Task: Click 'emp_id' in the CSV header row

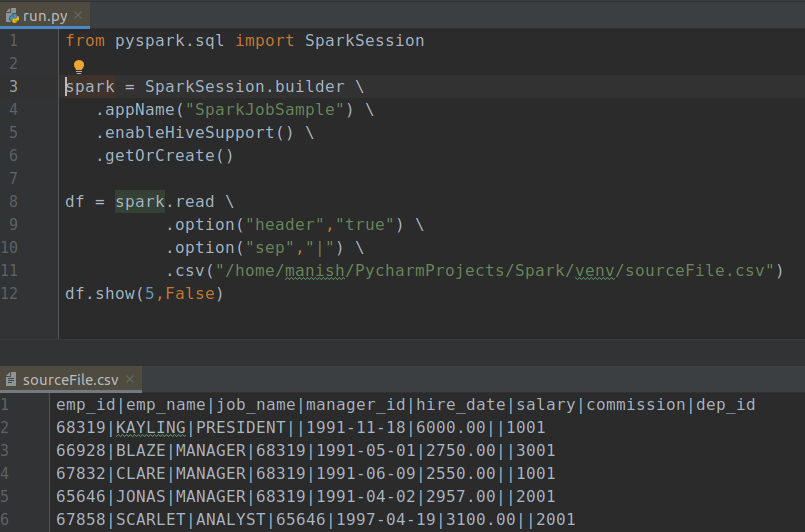Action: (x=86, y=405)
